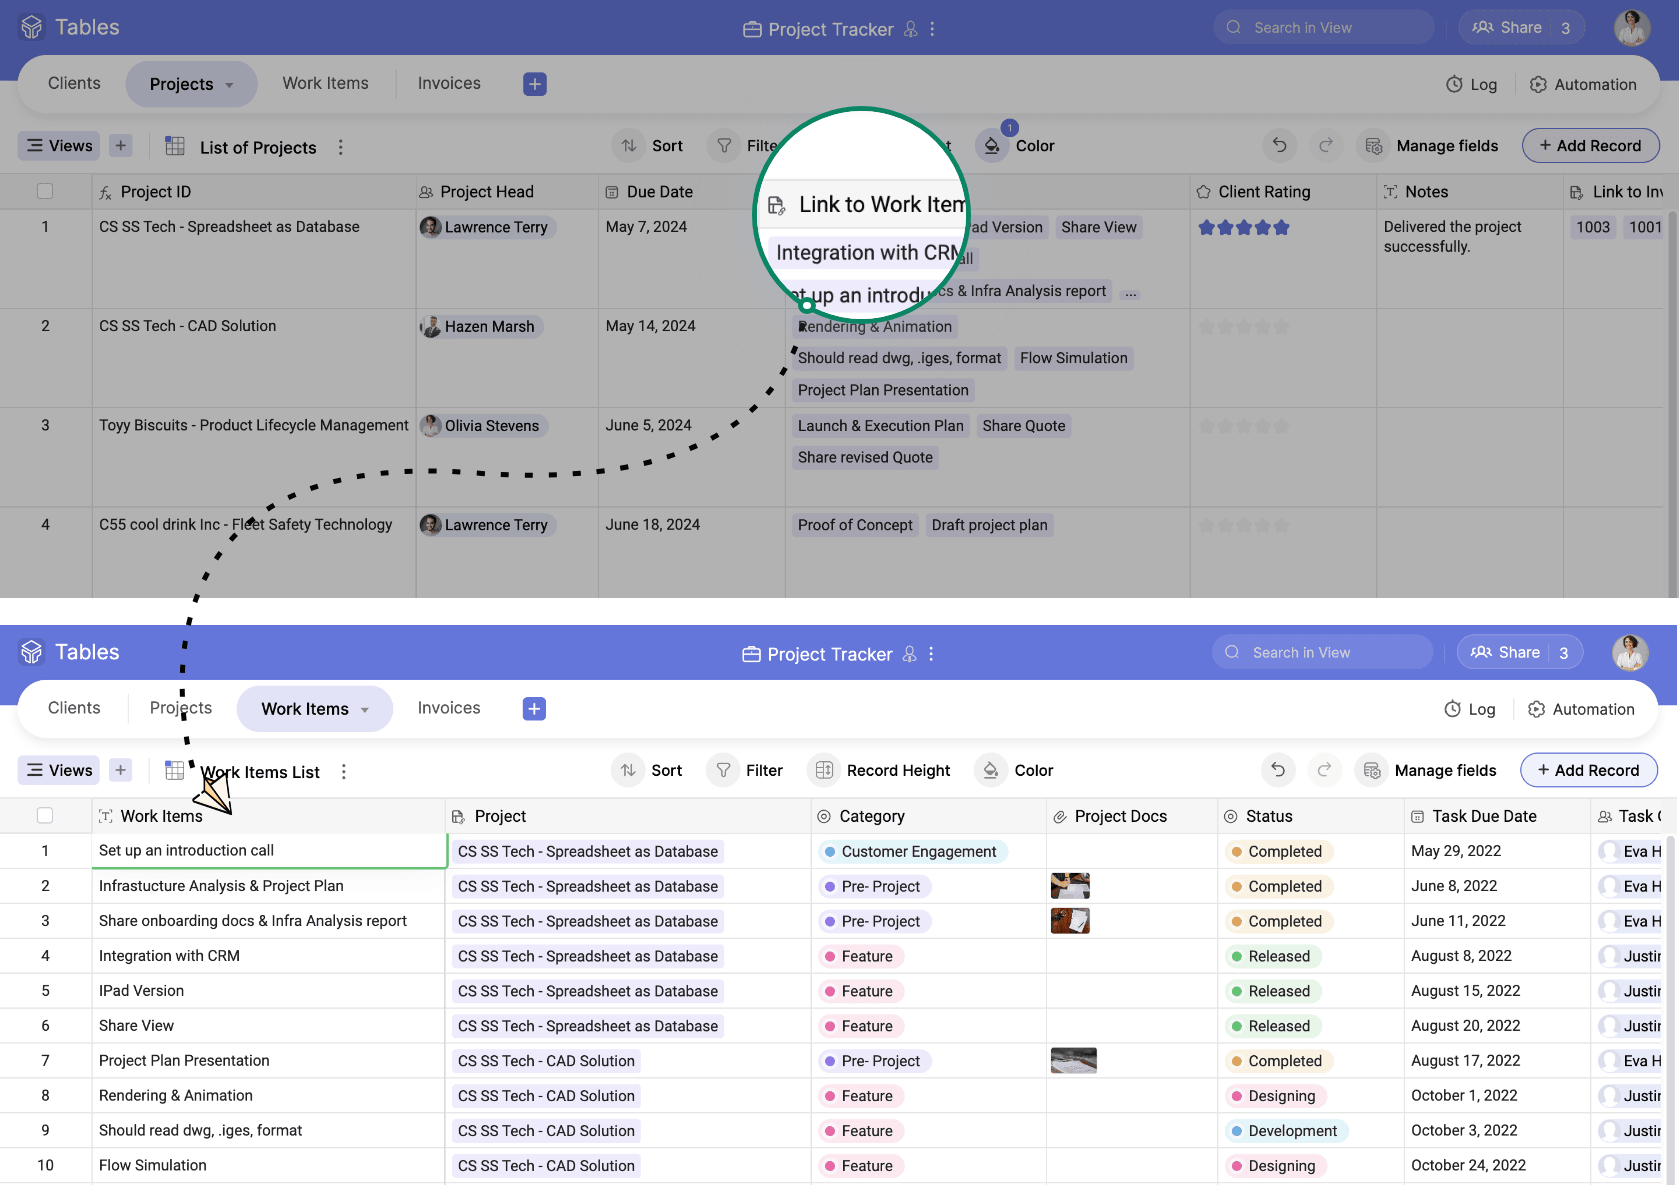Toggle select-all checkbox in Work Items header
Screen dimensions: 1680x1185
(45, 816)
